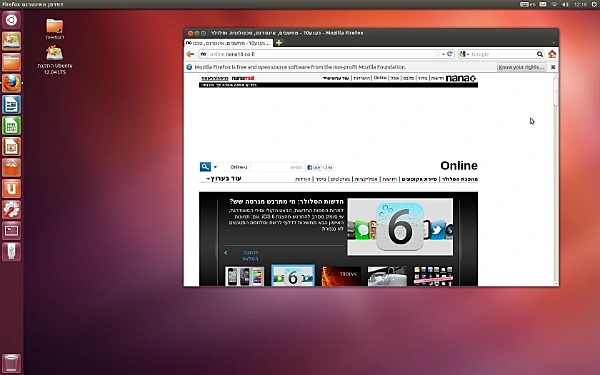This screenshot has width=600, height=375.
Task: Select the TROJAN thumbnail in the slider
Action: pyautogui.click(x=341, y=276)
